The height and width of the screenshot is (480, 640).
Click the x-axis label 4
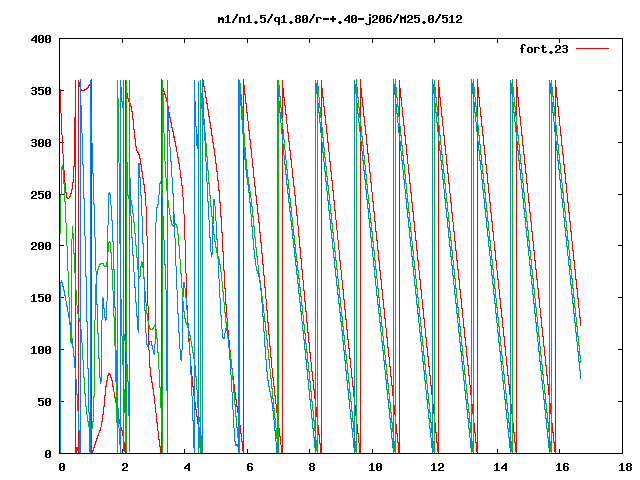coord(187,467)
